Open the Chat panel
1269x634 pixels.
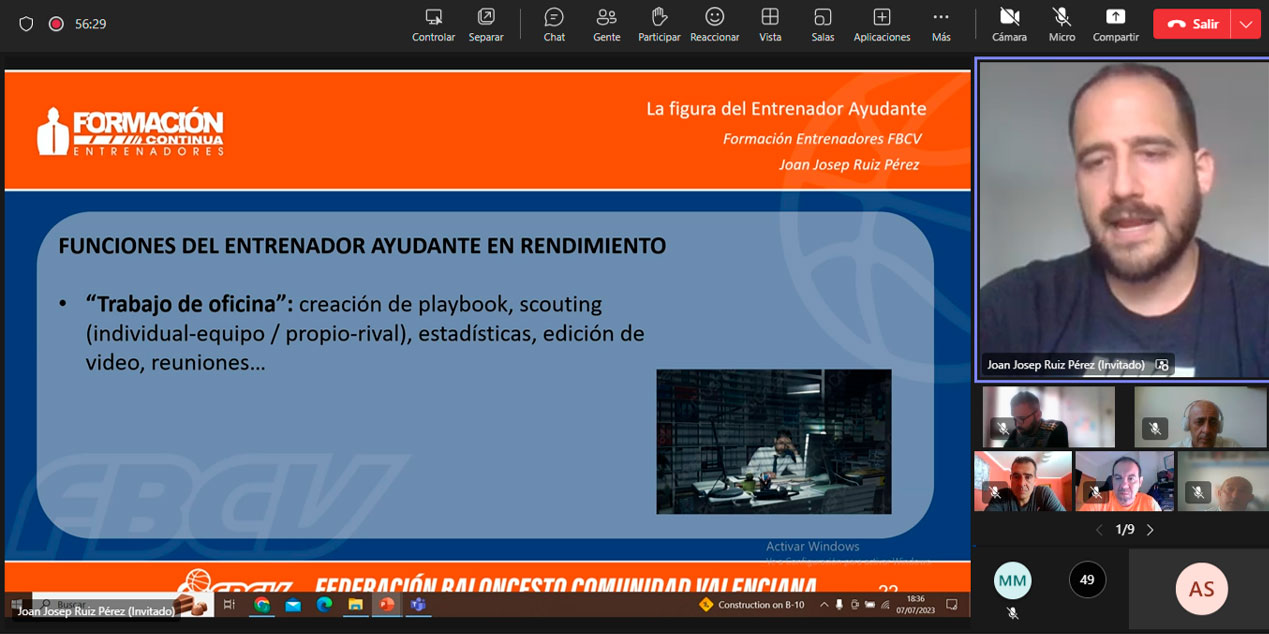pos(554,24)
